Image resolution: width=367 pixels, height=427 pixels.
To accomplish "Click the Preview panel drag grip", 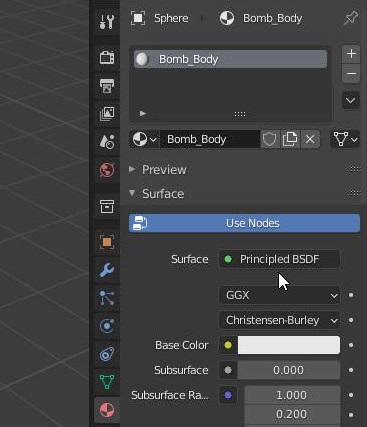I will pyautogui.click(x=355, y=169).
